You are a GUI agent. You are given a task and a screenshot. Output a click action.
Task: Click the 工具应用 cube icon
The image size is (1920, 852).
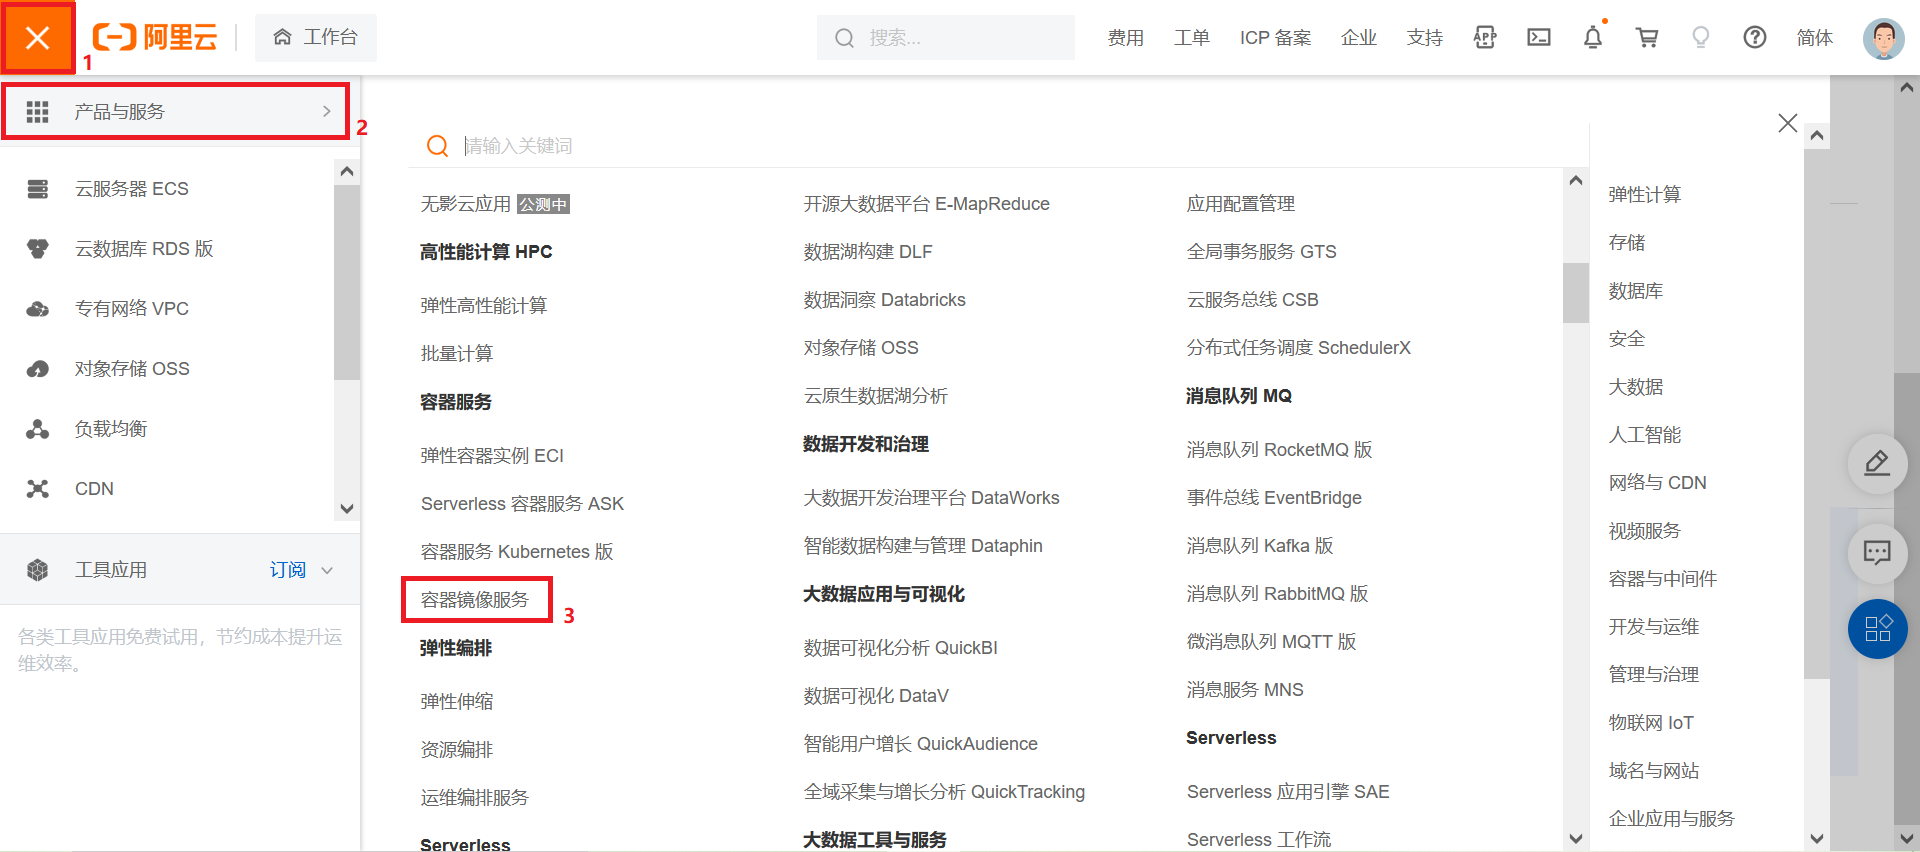(x=37, y=570)
